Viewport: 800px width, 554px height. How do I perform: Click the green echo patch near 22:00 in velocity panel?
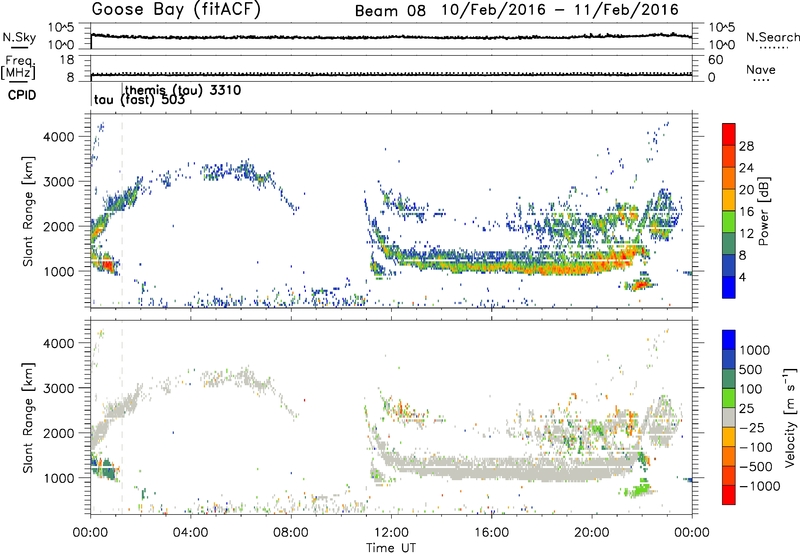point(639,489)
